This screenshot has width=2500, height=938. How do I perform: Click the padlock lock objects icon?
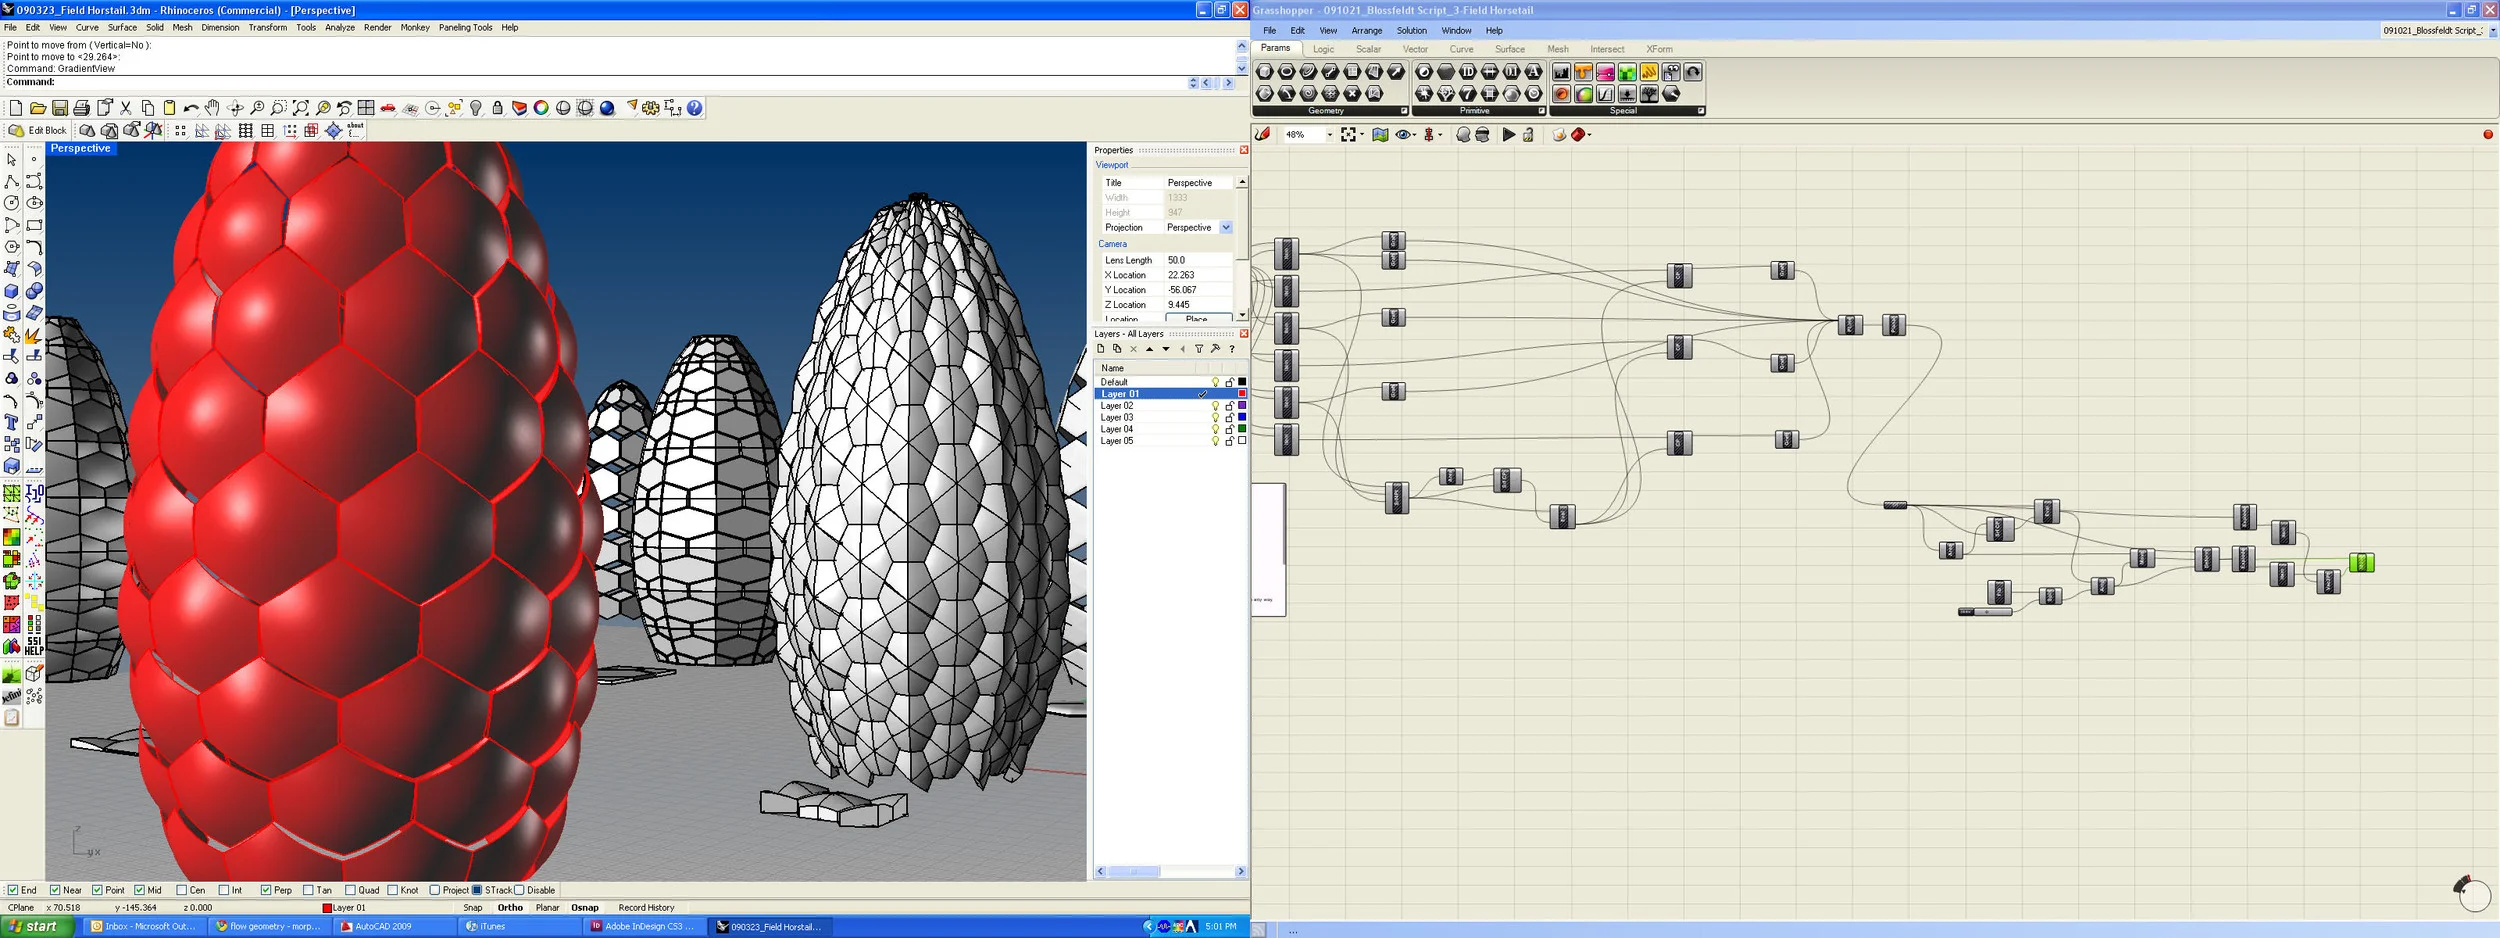pyautogui.click(x=497, y=108)
